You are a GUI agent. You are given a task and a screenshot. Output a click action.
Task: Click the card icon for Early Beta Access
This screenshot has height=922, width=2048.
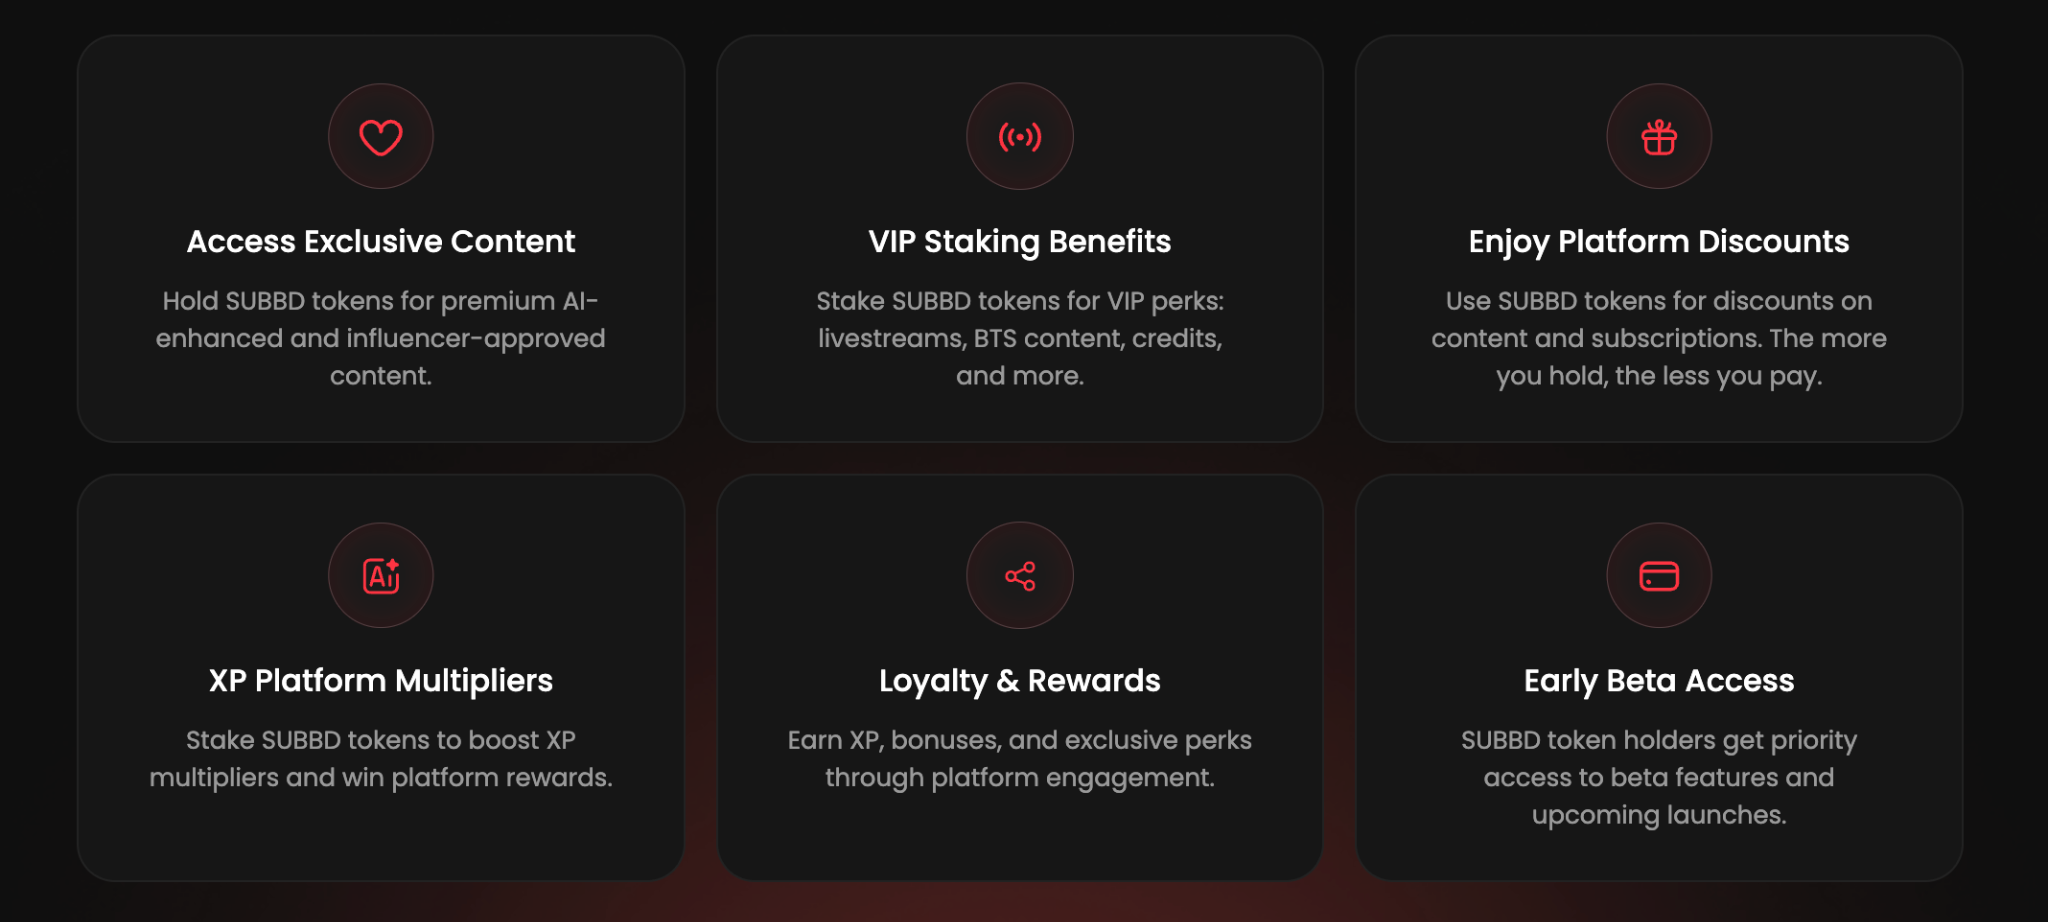[1659, 576]
